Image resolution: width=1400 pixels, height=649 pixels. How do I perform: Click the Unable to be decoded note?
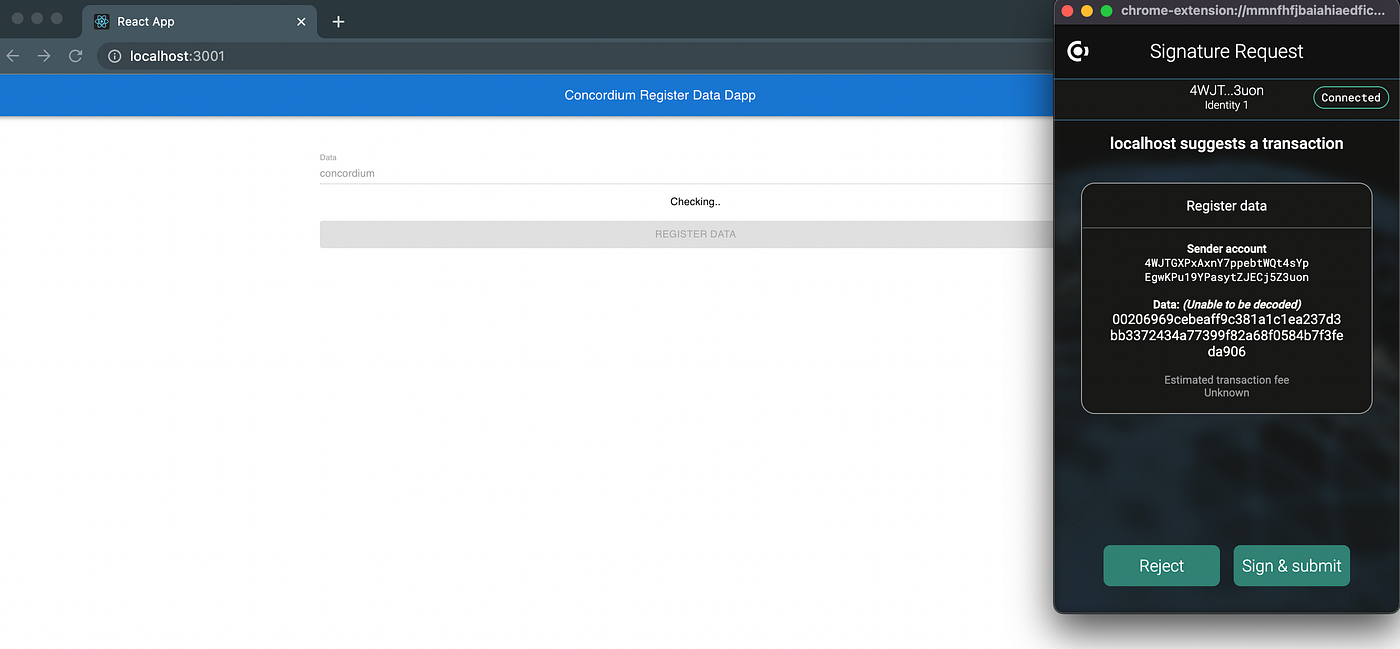[x=1242, y=304]
